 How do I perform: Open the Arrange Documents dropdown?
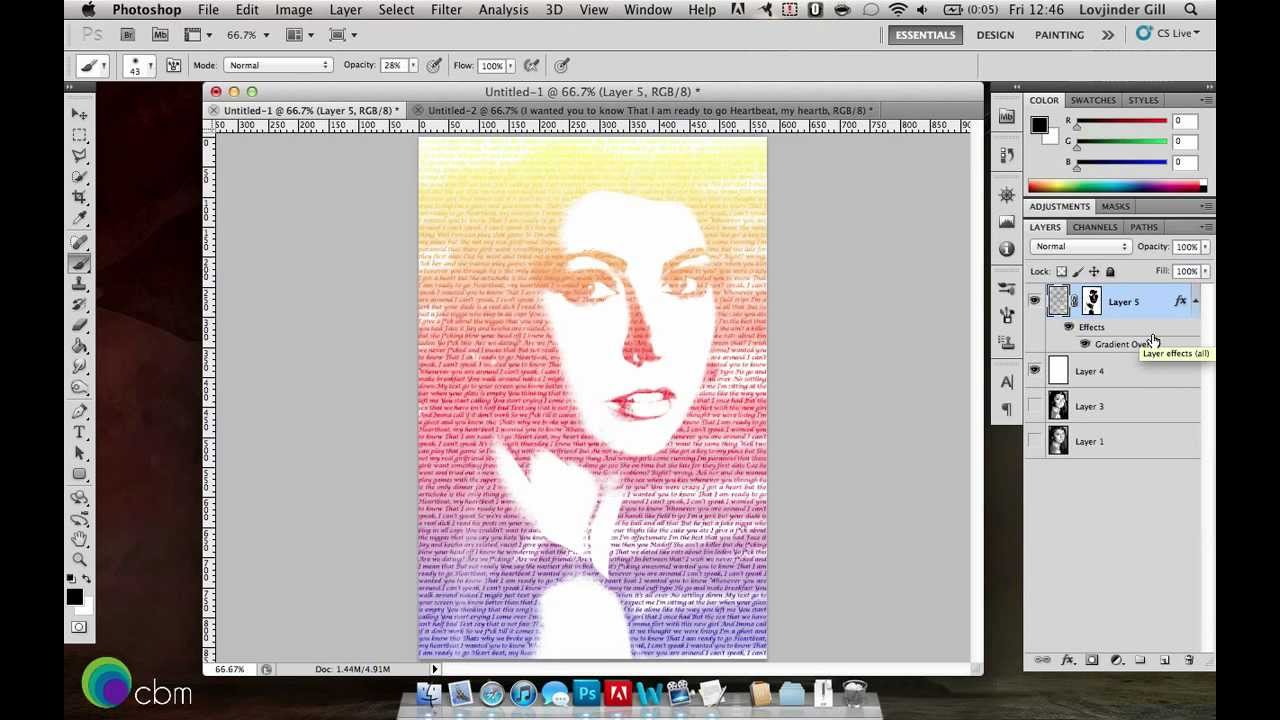click(300, 35)
